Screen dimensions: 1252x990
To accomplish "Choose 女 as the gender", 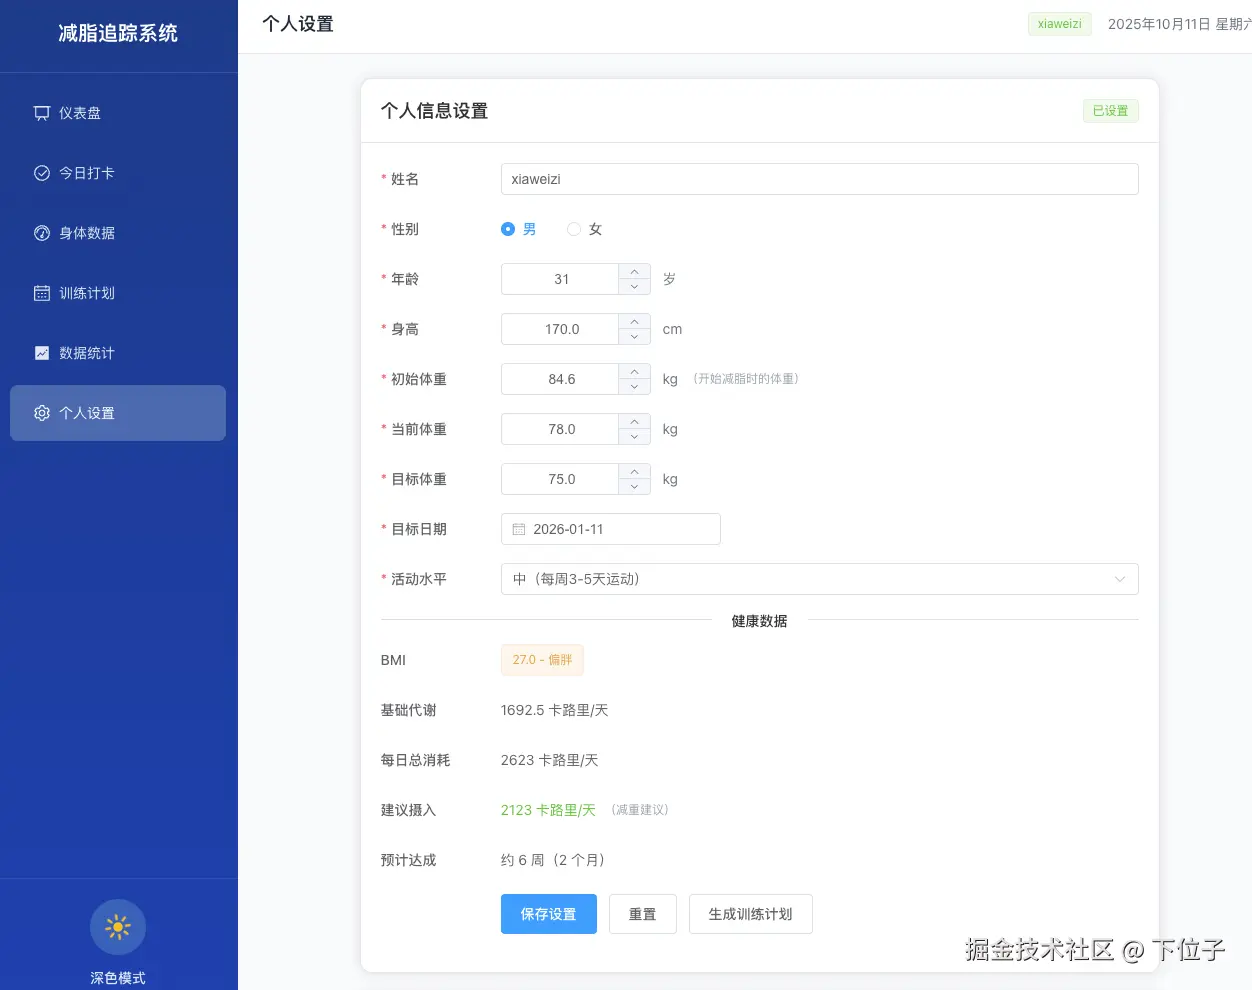I will coord(574,229).
